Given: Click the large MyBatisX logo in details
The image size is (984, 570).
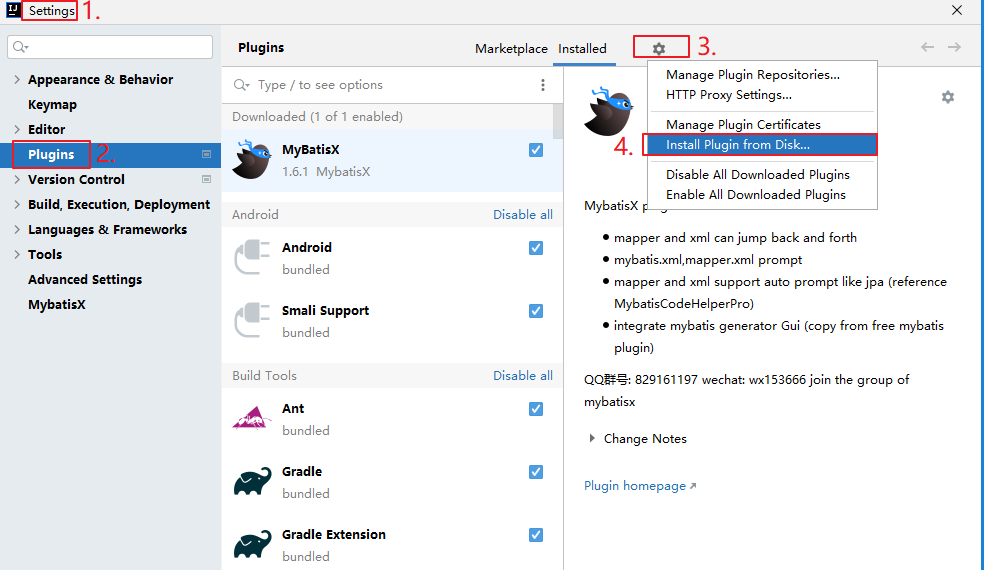Looking at the screenshot, I should (x=608, y=111).
